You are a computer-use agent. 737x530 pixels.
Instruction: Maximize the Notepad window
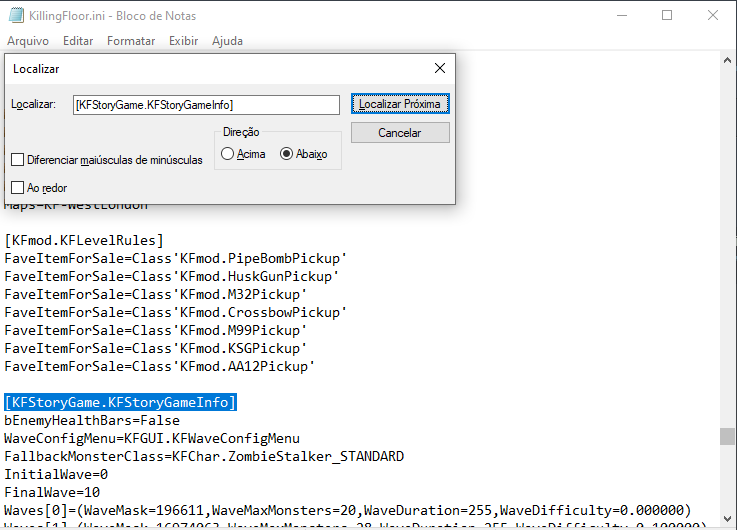tap(666, 16)
